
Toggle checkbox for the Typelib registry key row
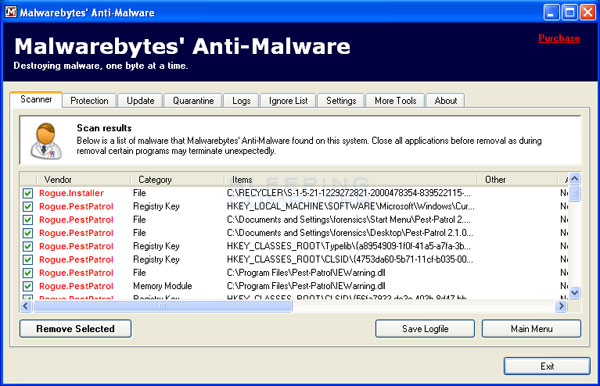point(28,246)
